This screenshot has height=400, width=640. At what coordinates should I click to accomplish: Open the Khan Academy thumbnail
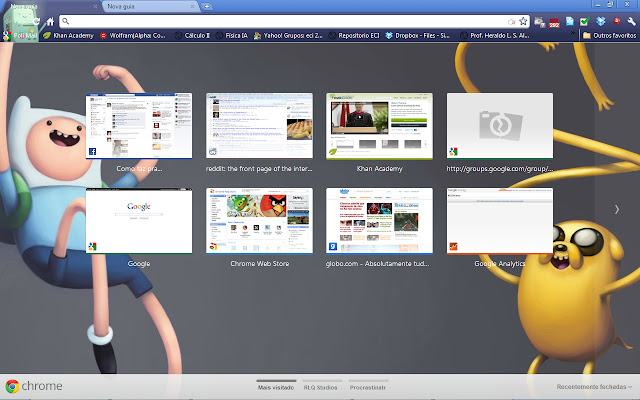[379, 126]
